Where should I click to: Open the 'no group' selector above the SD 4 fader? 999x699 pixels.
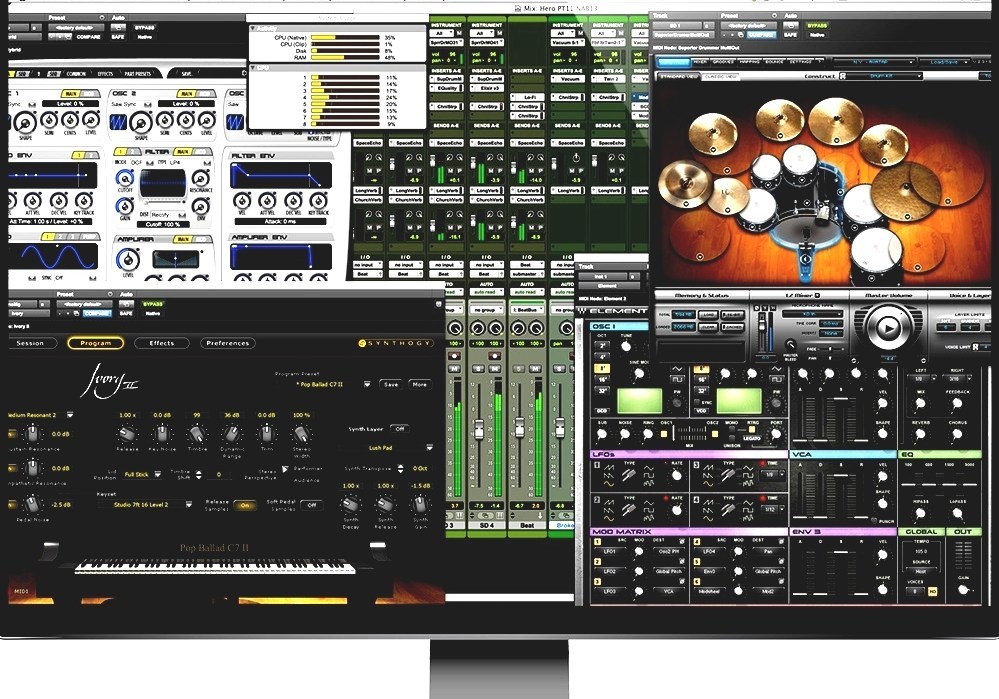point(486,310)
